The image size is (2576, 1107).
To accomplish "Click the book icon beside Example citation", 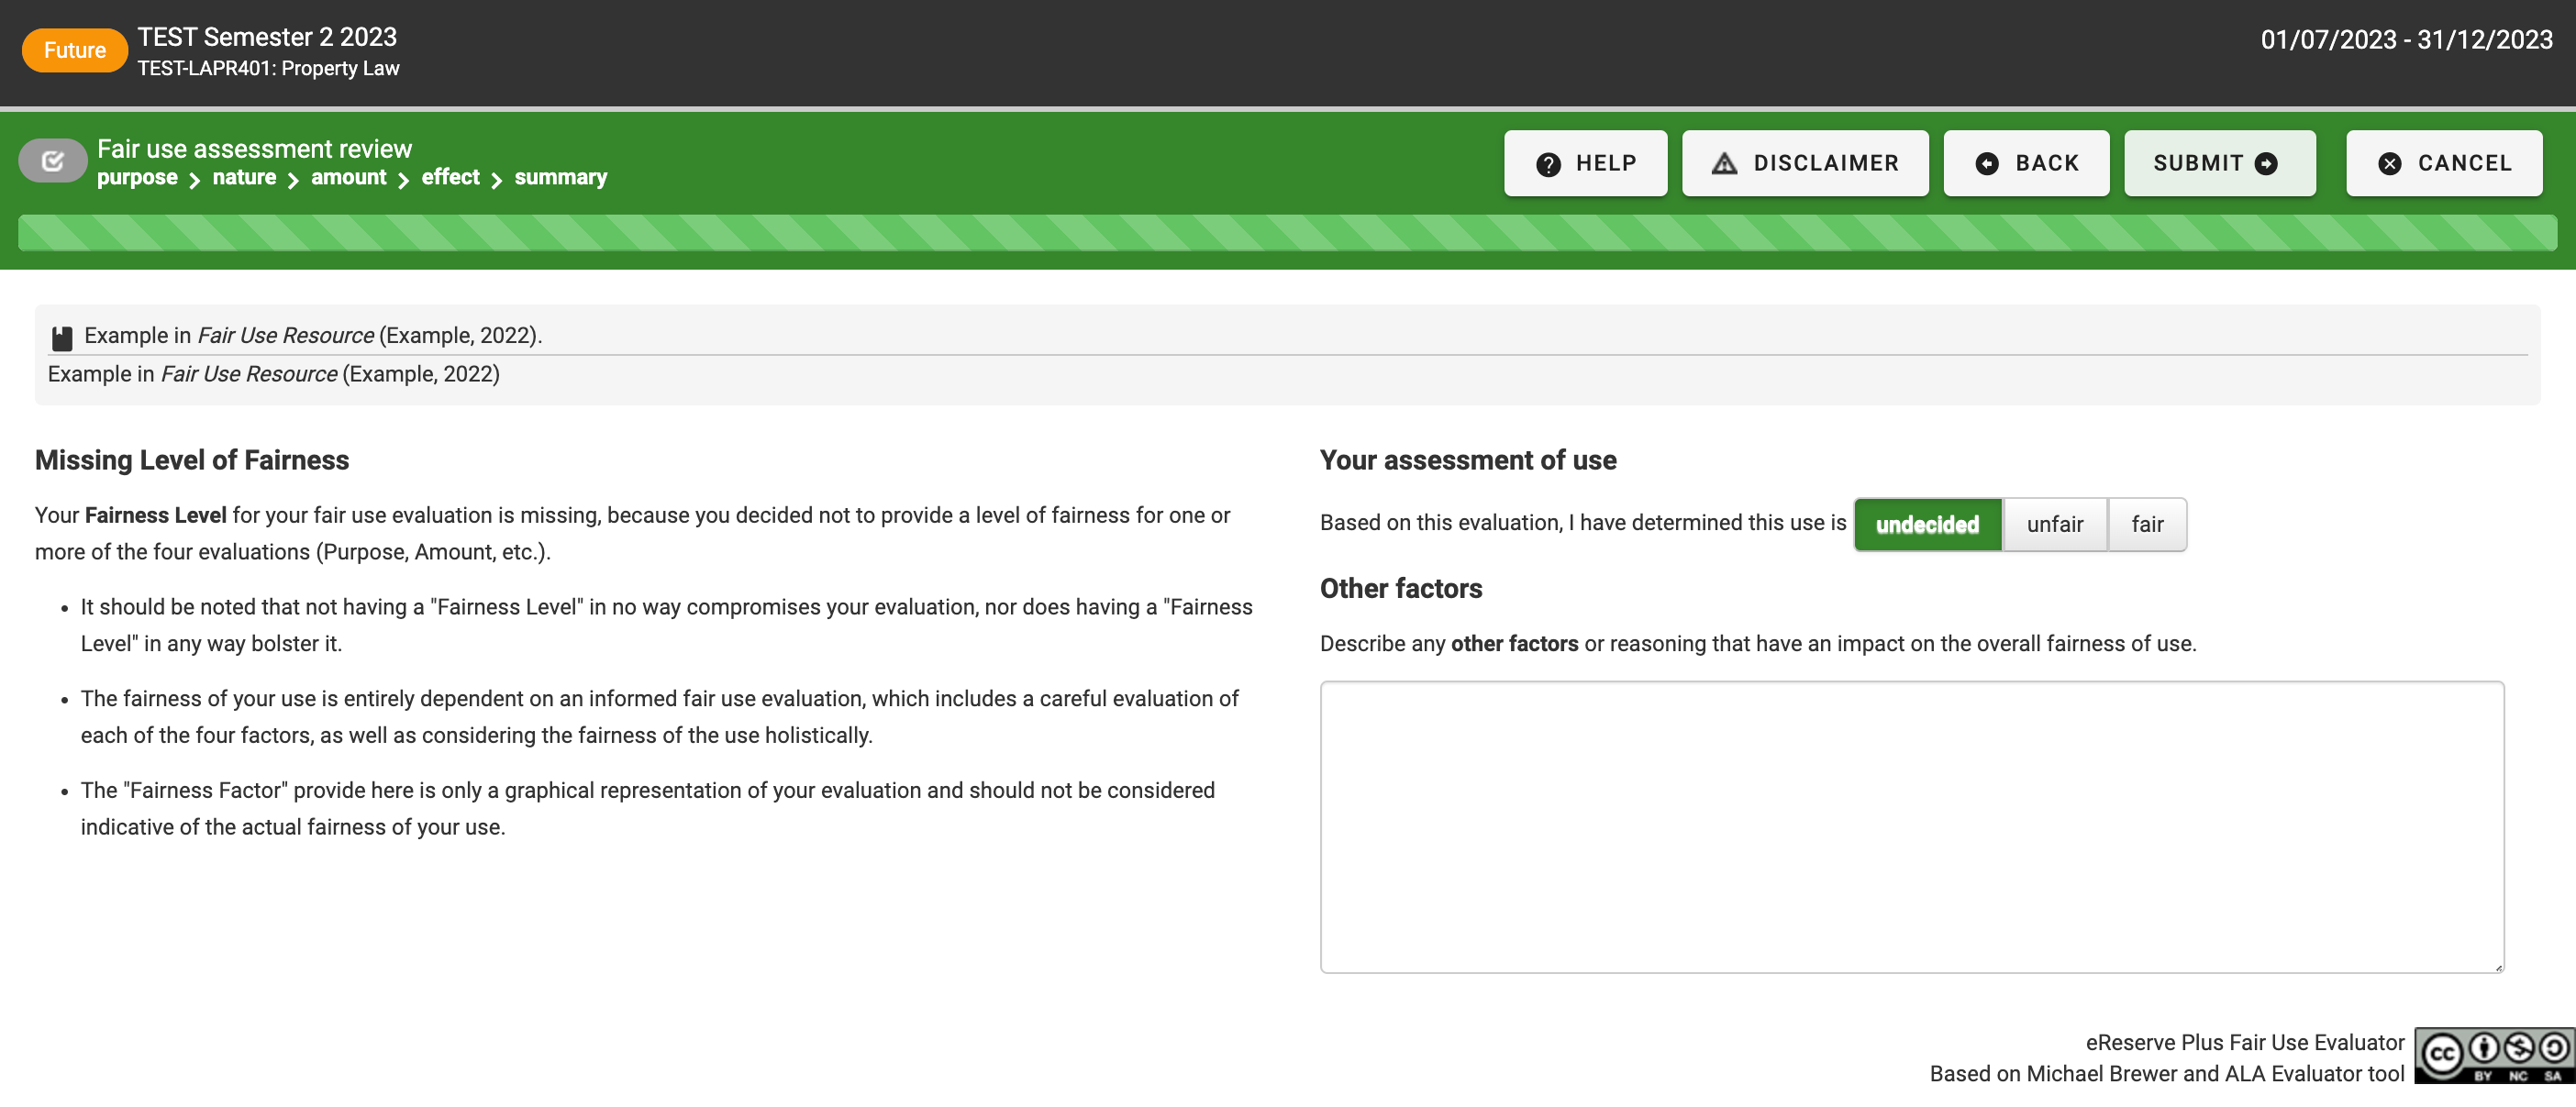I will 62,338.
